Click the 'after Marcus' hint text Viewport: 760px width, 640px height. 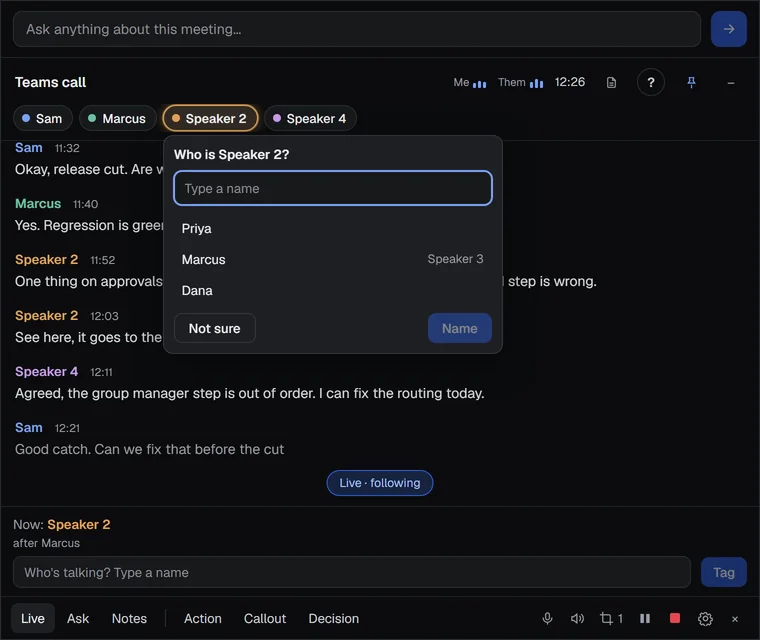[x=47, y=543]
